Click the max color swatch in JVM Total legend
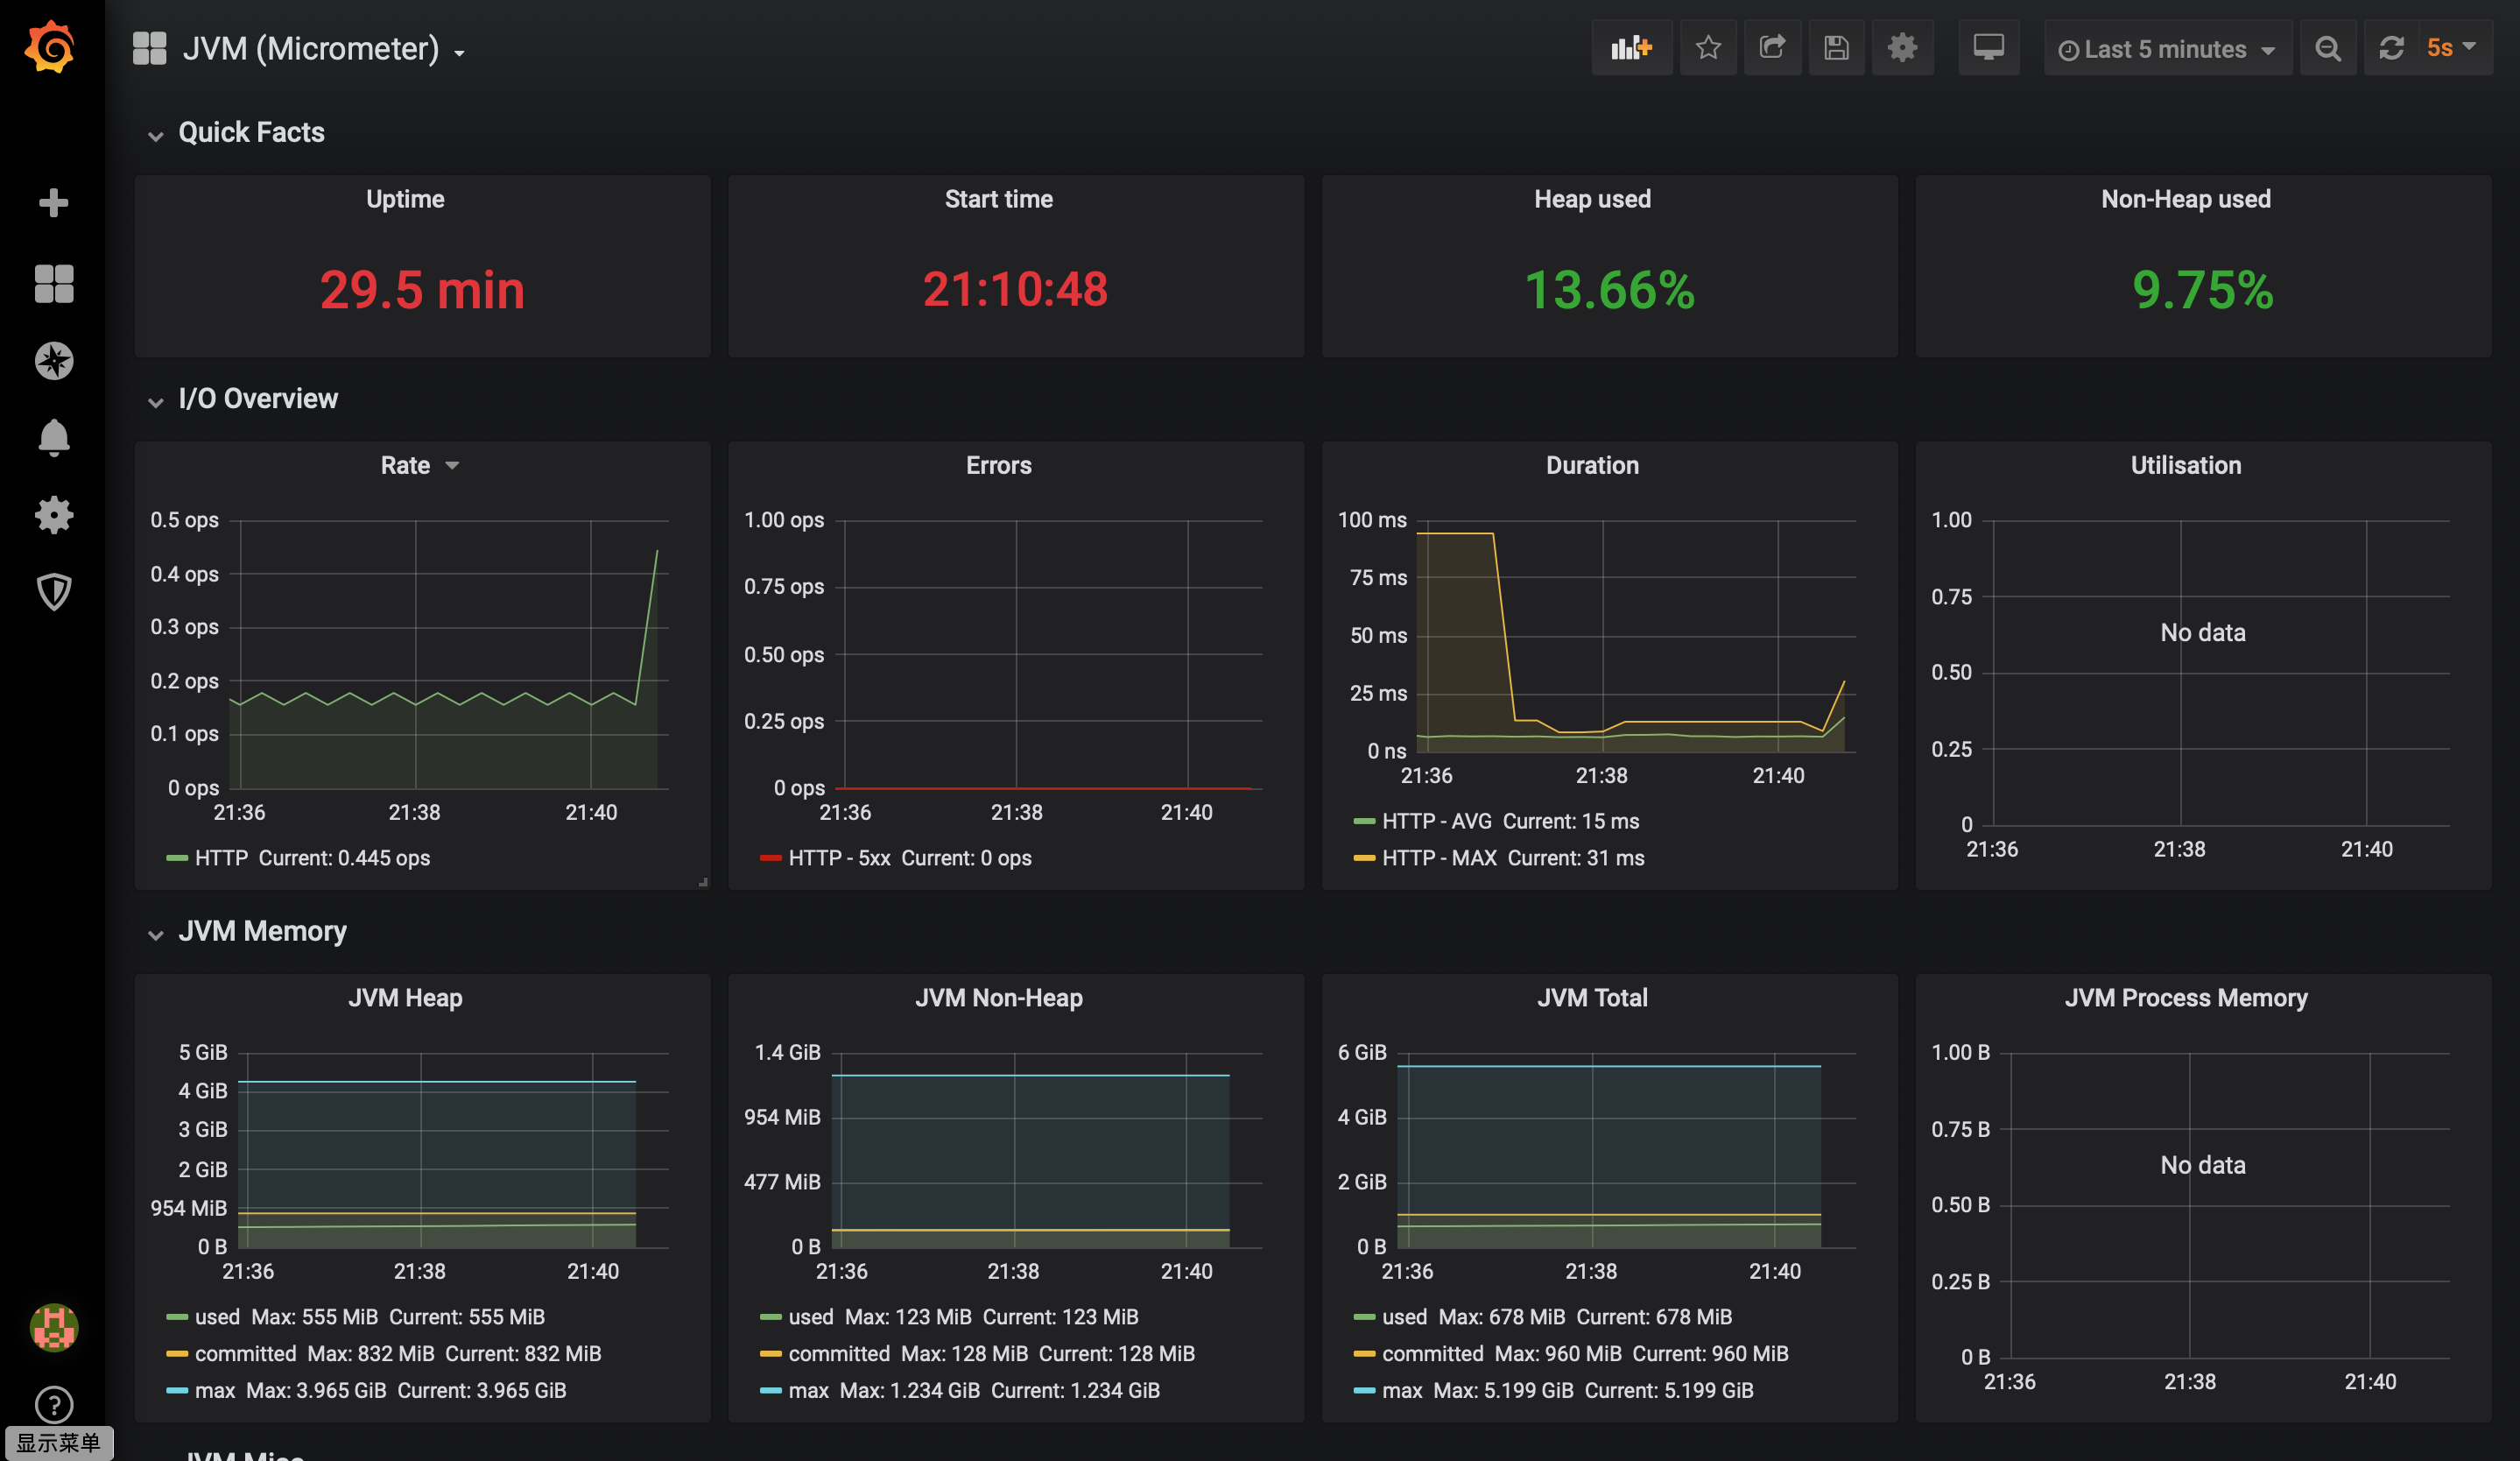This screenshot has width=2520, height=1461. [1364, 1390]
